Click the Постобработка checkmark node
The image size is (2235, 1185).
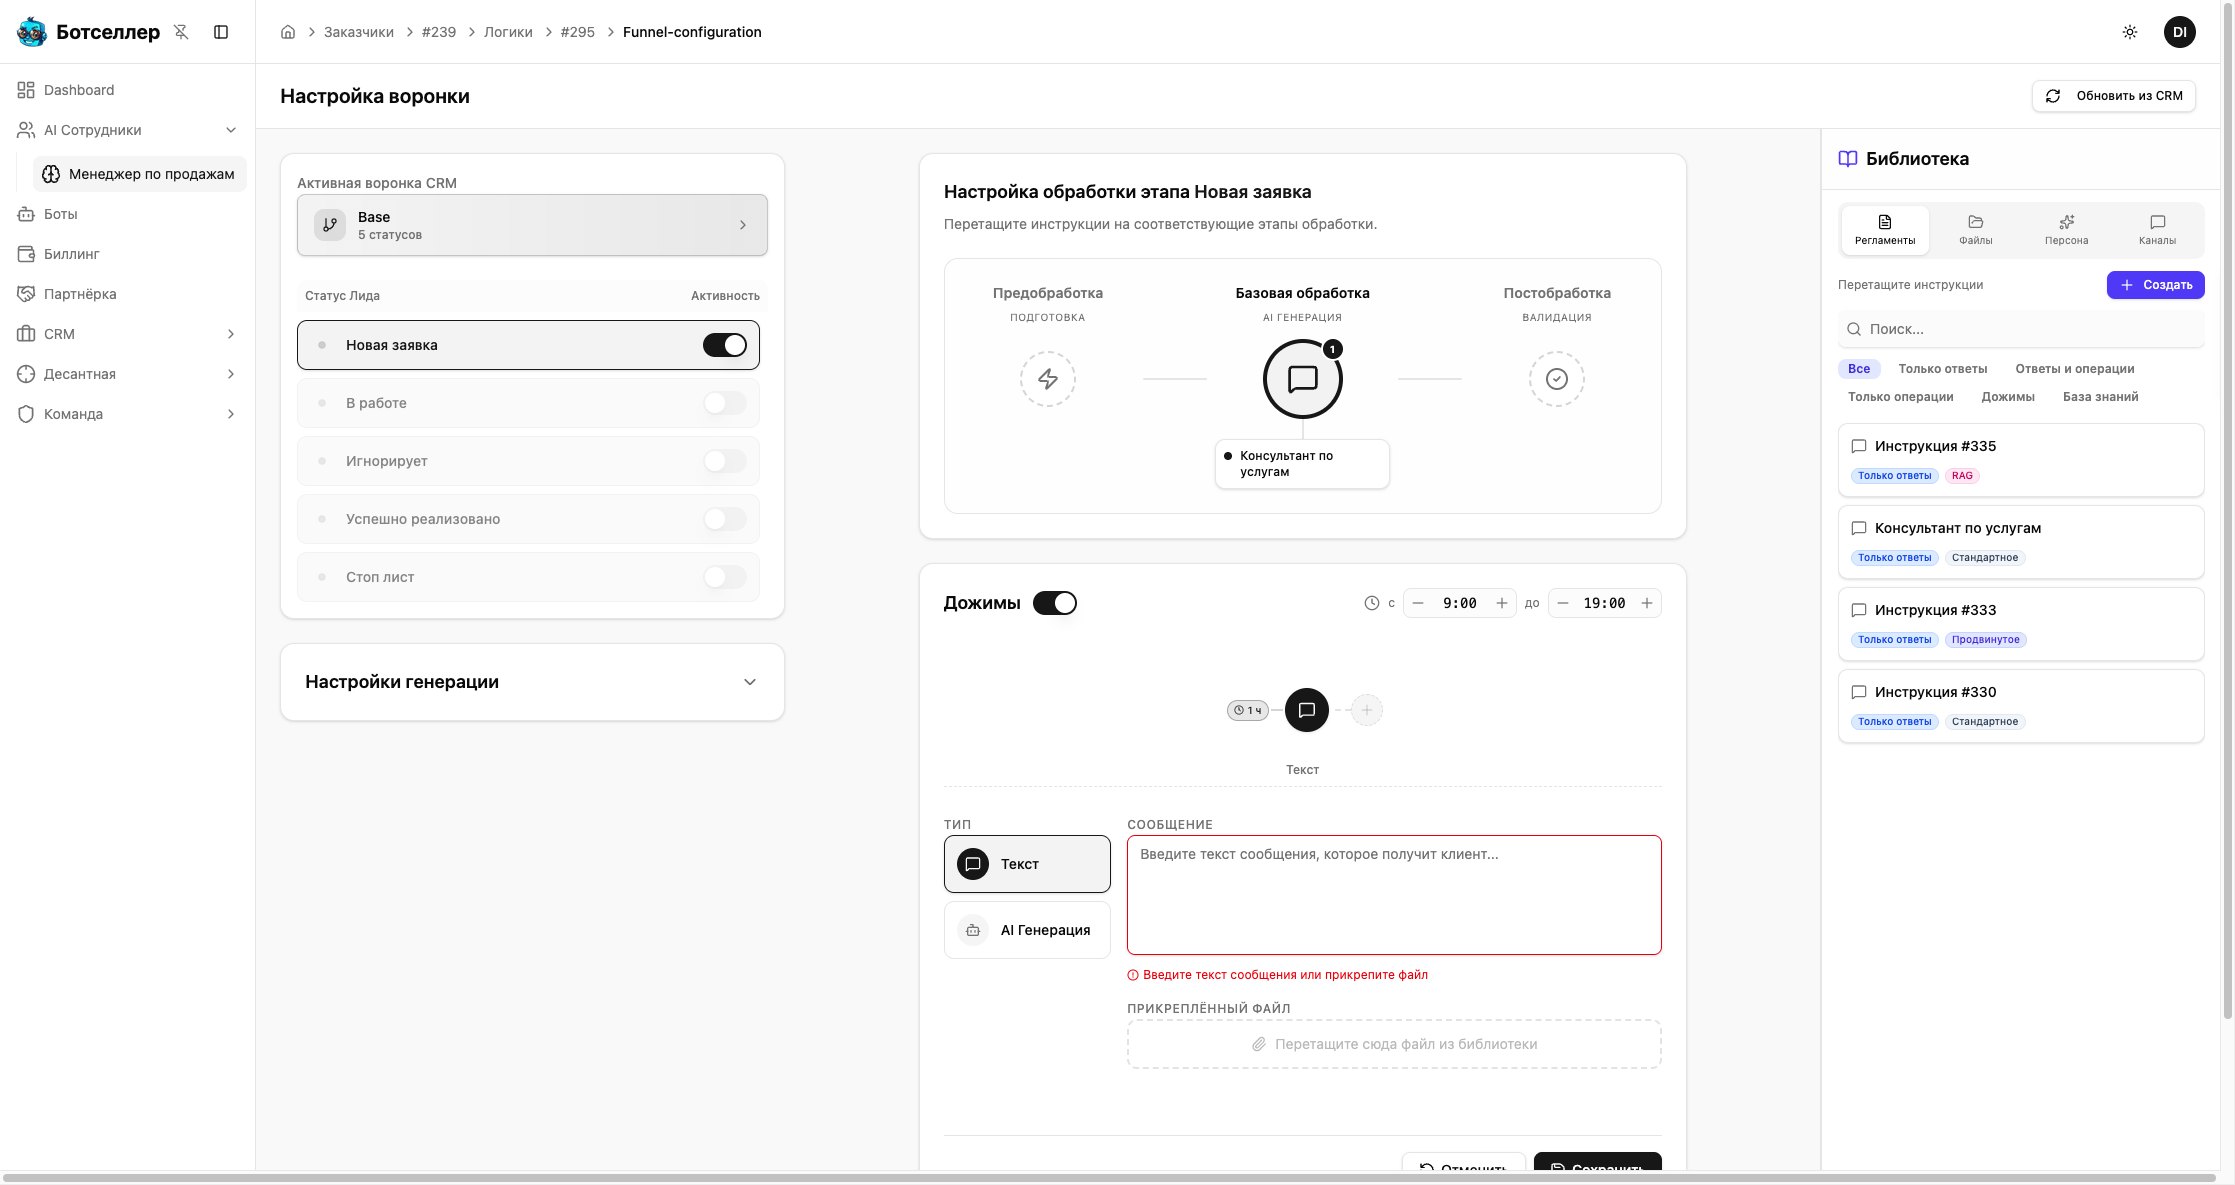tap(1556, 379)
